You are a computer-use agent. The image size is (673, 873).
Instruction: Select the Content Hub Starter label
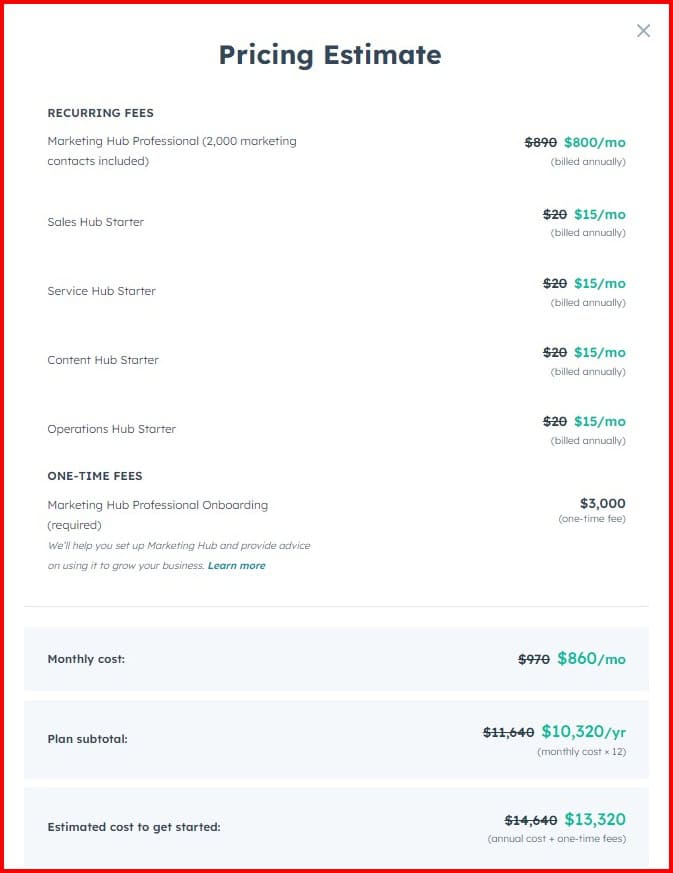coord(103,360)
